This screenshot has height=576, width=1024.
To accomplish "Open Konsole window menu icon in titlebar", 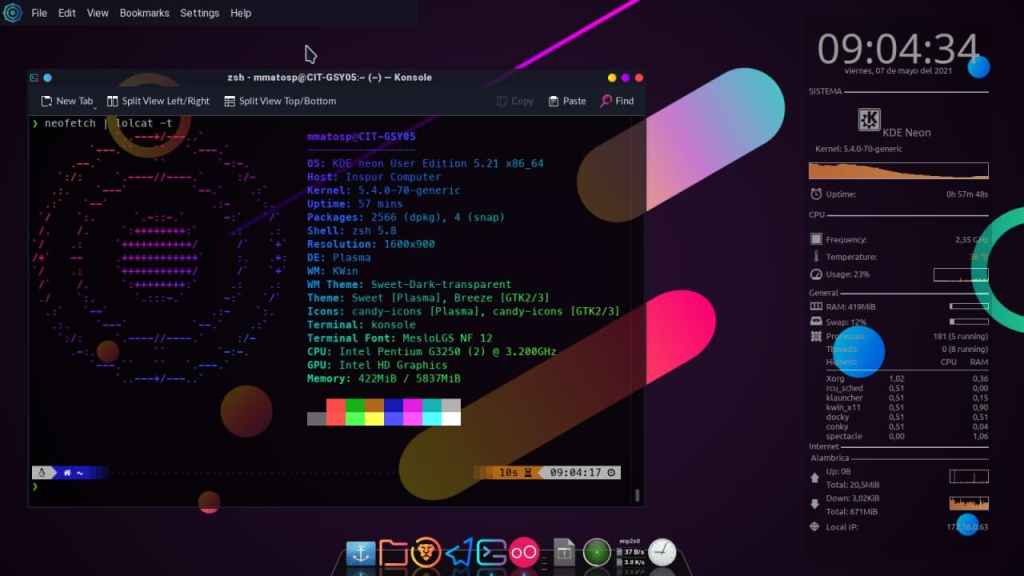I will tap(34, 78).
